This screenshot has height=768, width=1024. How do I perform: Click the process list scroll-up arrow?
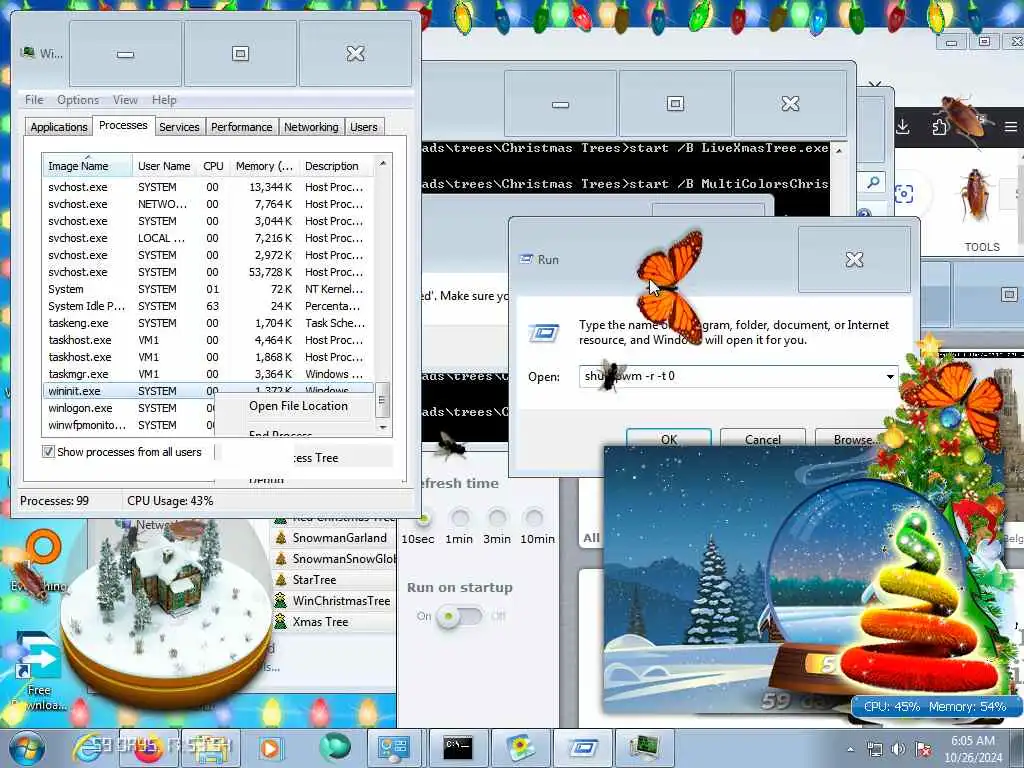click(383, 163)
